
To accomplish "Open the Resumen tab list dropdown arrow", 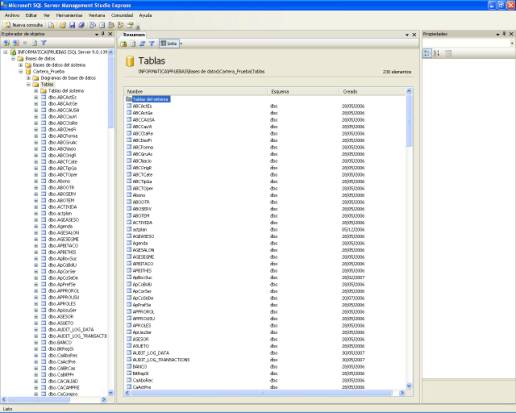I will coord(407,35).
